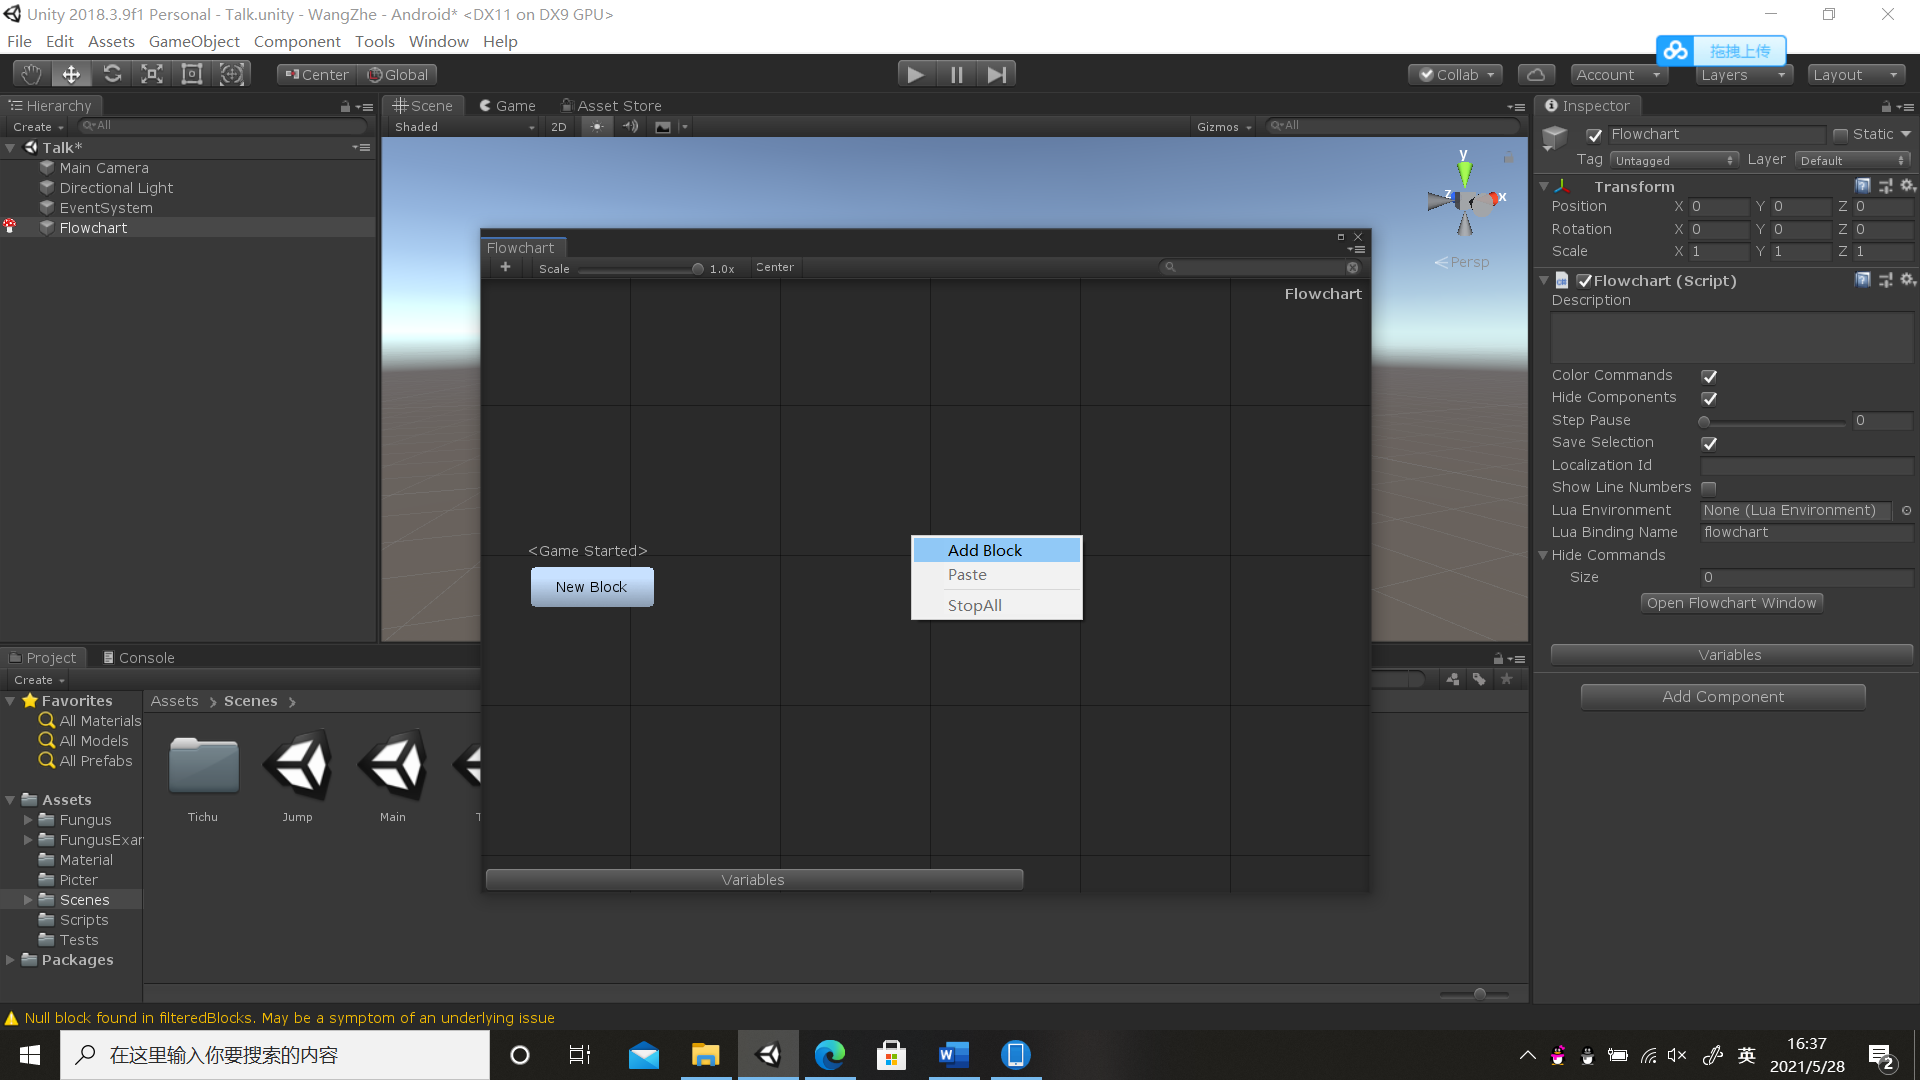
Task: Select the Rotate tool
Action: point(112,74)
